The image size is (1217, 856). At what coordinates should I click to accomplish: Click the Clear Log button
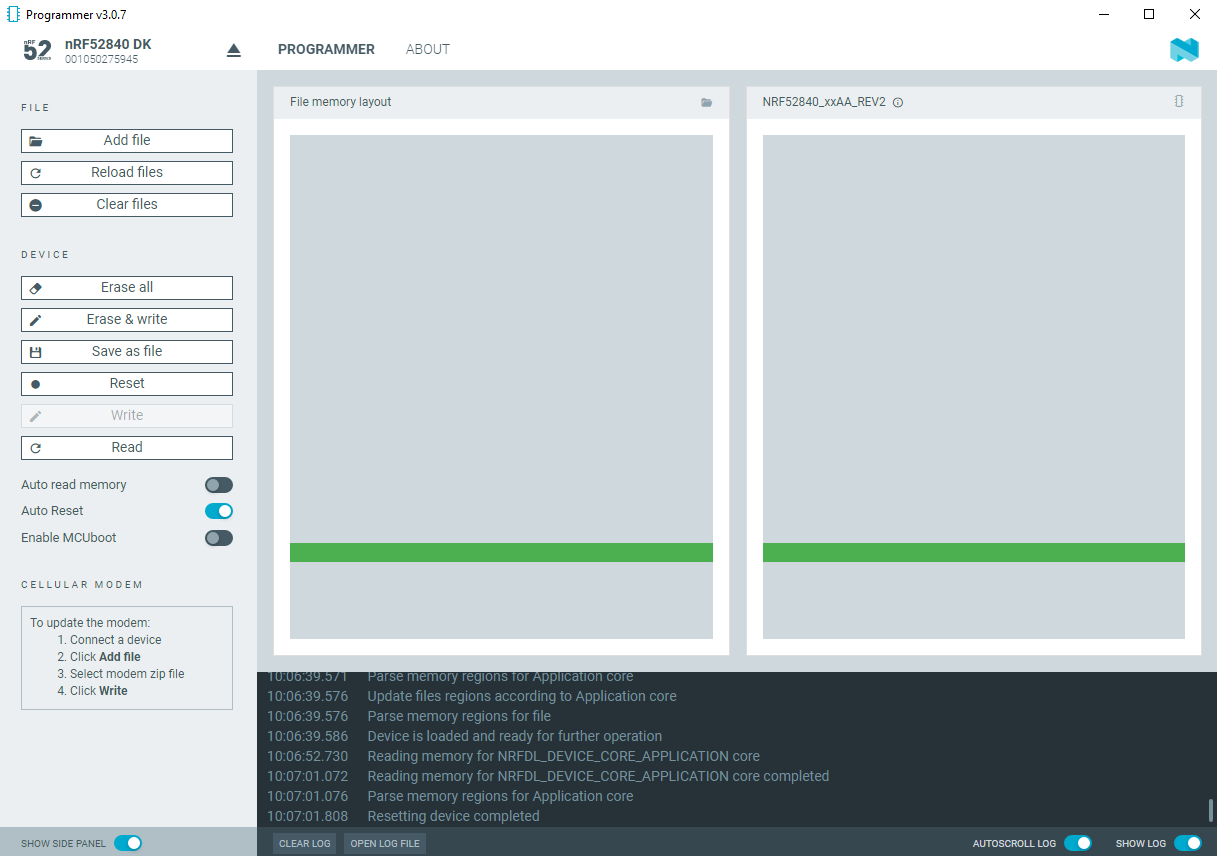[305, 843]
